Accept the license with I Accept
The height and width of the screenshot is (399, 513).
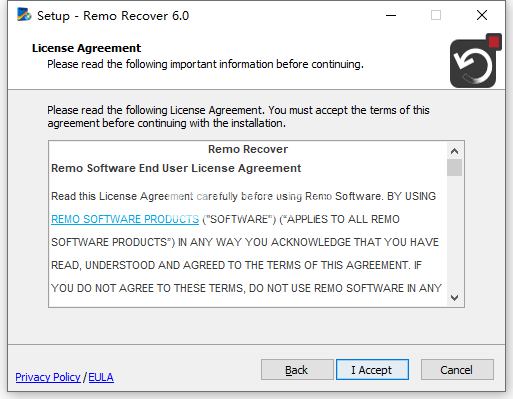coord(372,370)
